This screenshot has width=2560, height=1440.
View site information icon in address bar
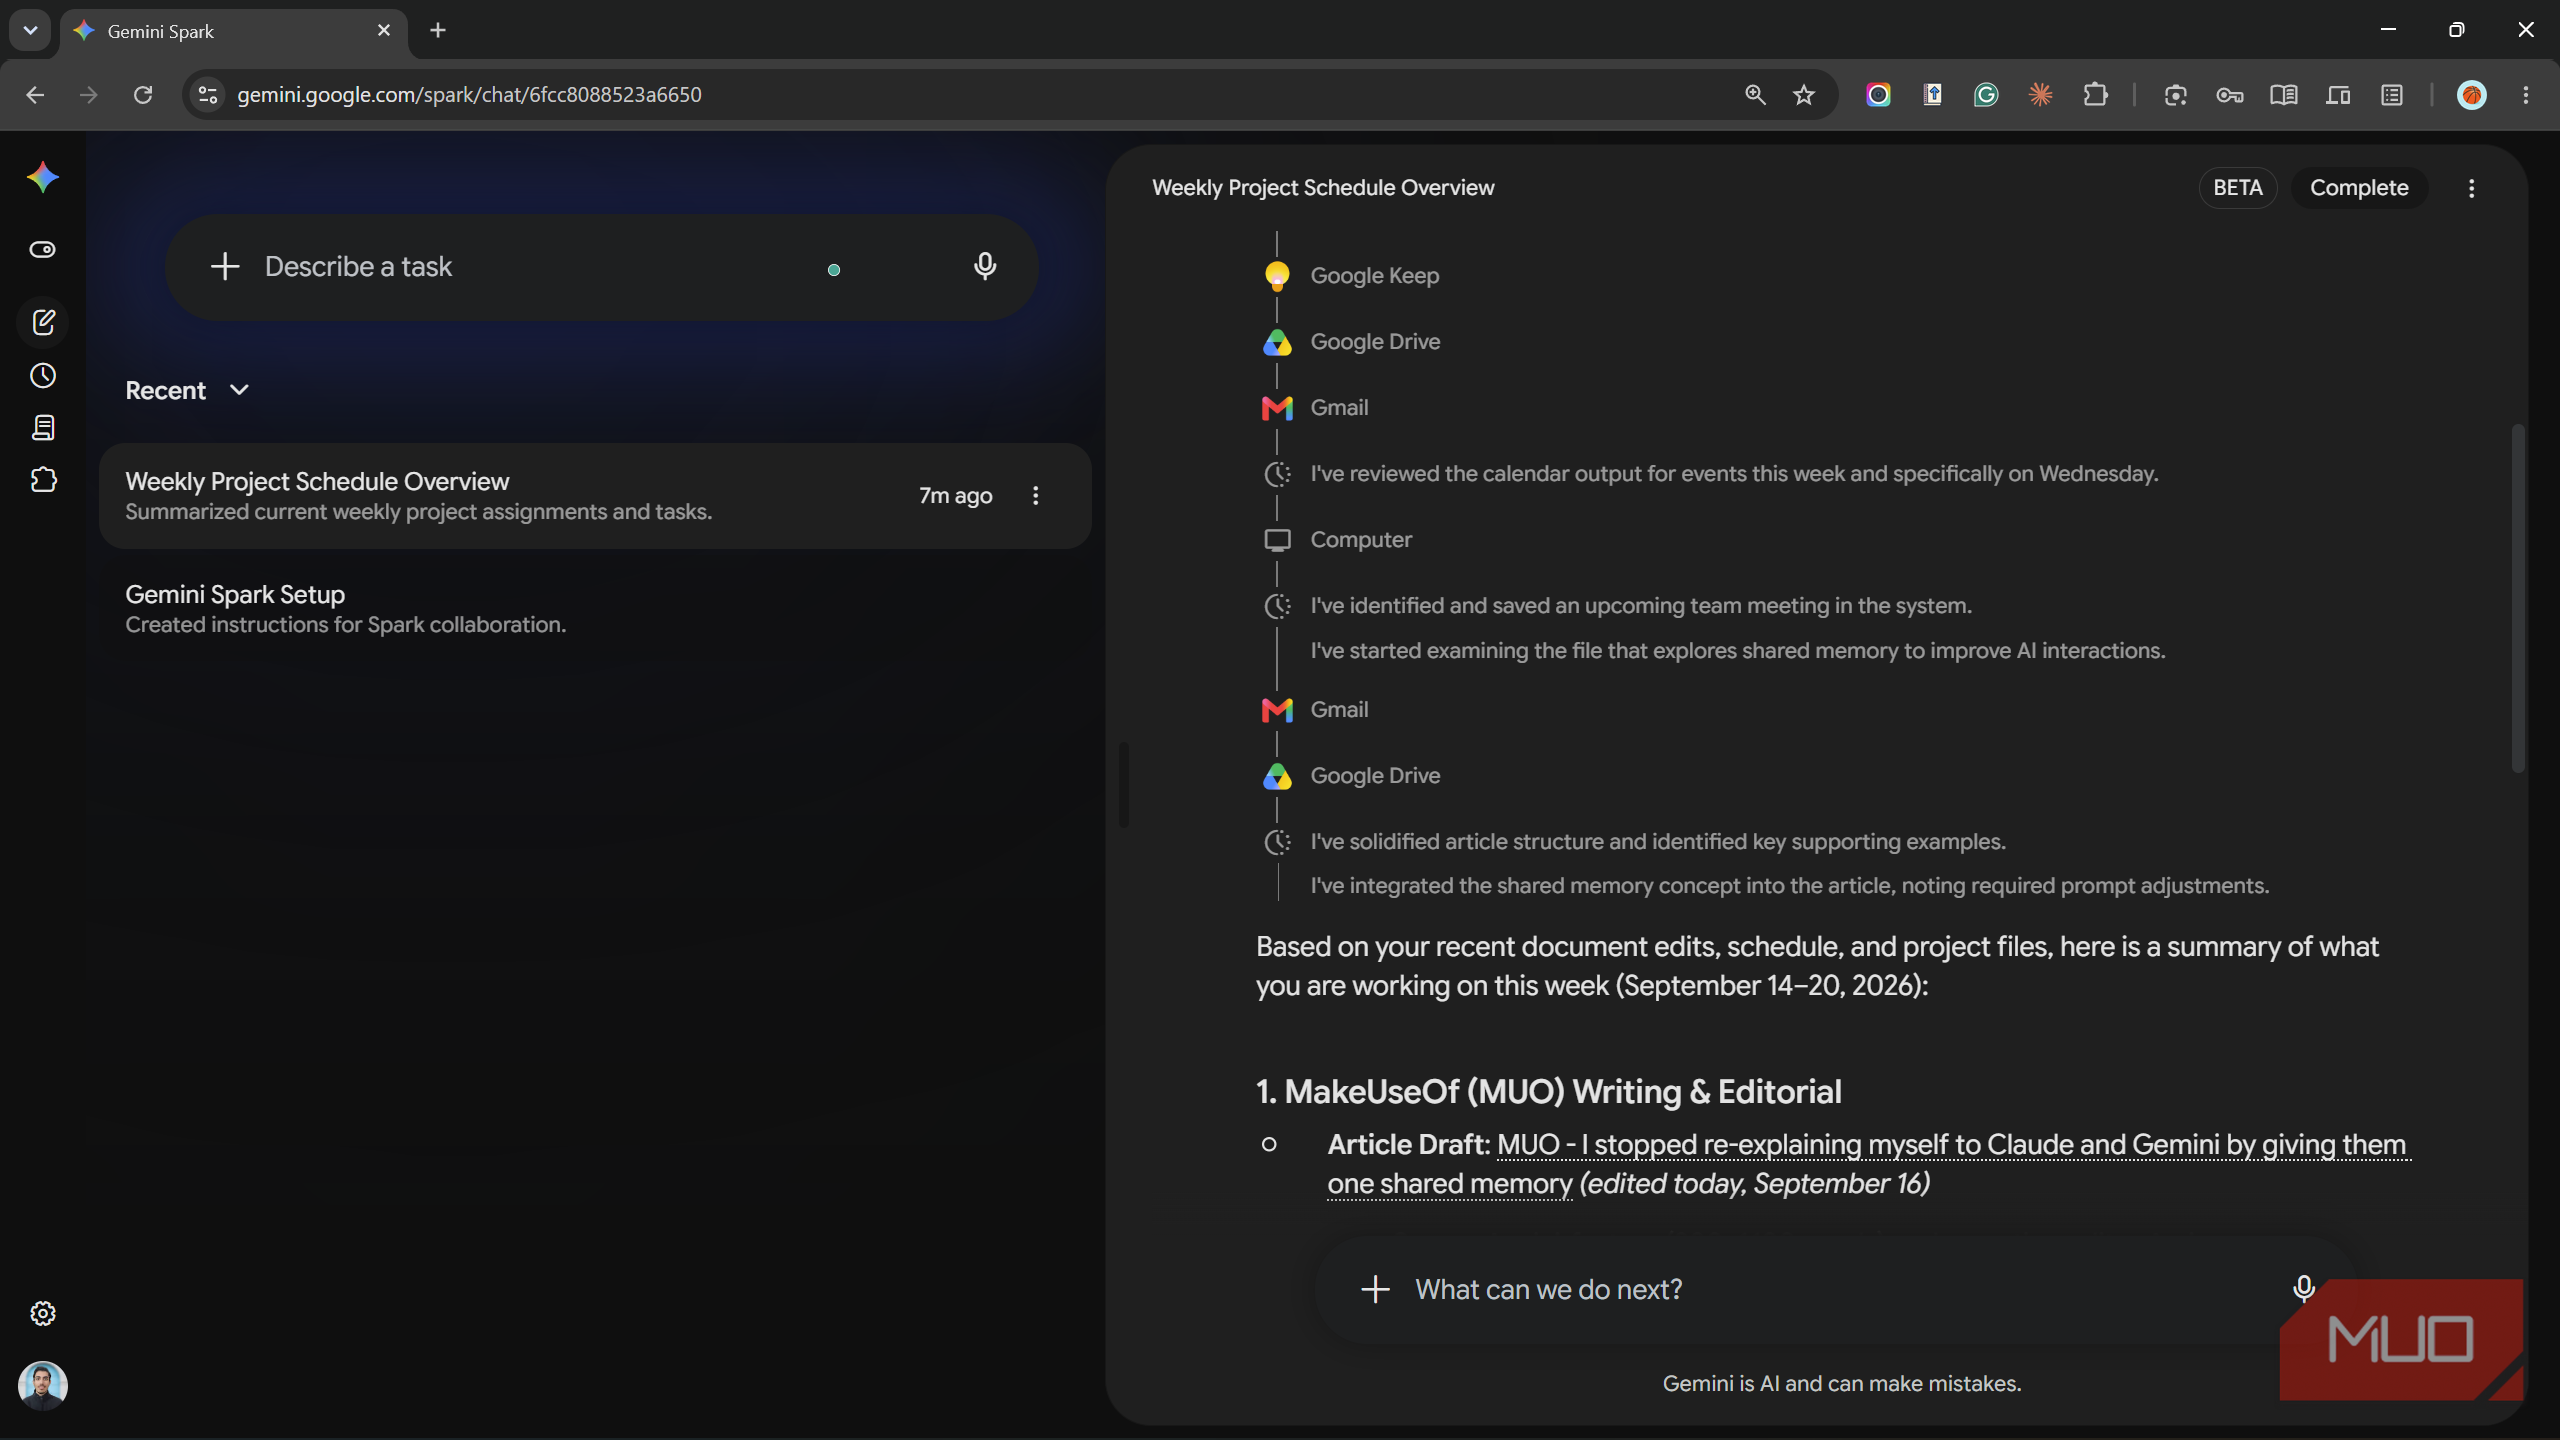coord(208,94)
